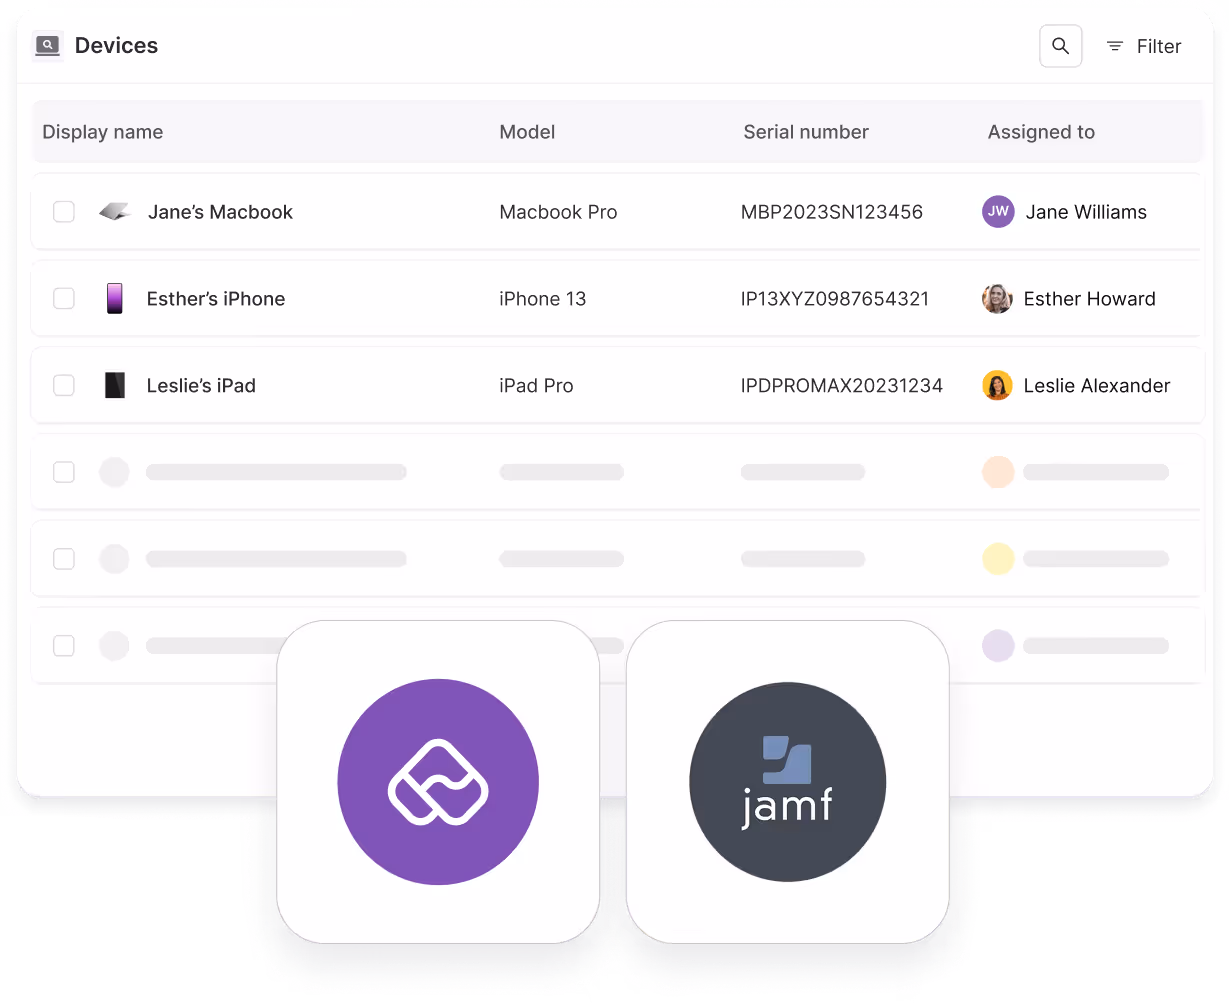Click the search magnifier button
This screenshot has height=1003, width=1229.
pos(1060,46)
